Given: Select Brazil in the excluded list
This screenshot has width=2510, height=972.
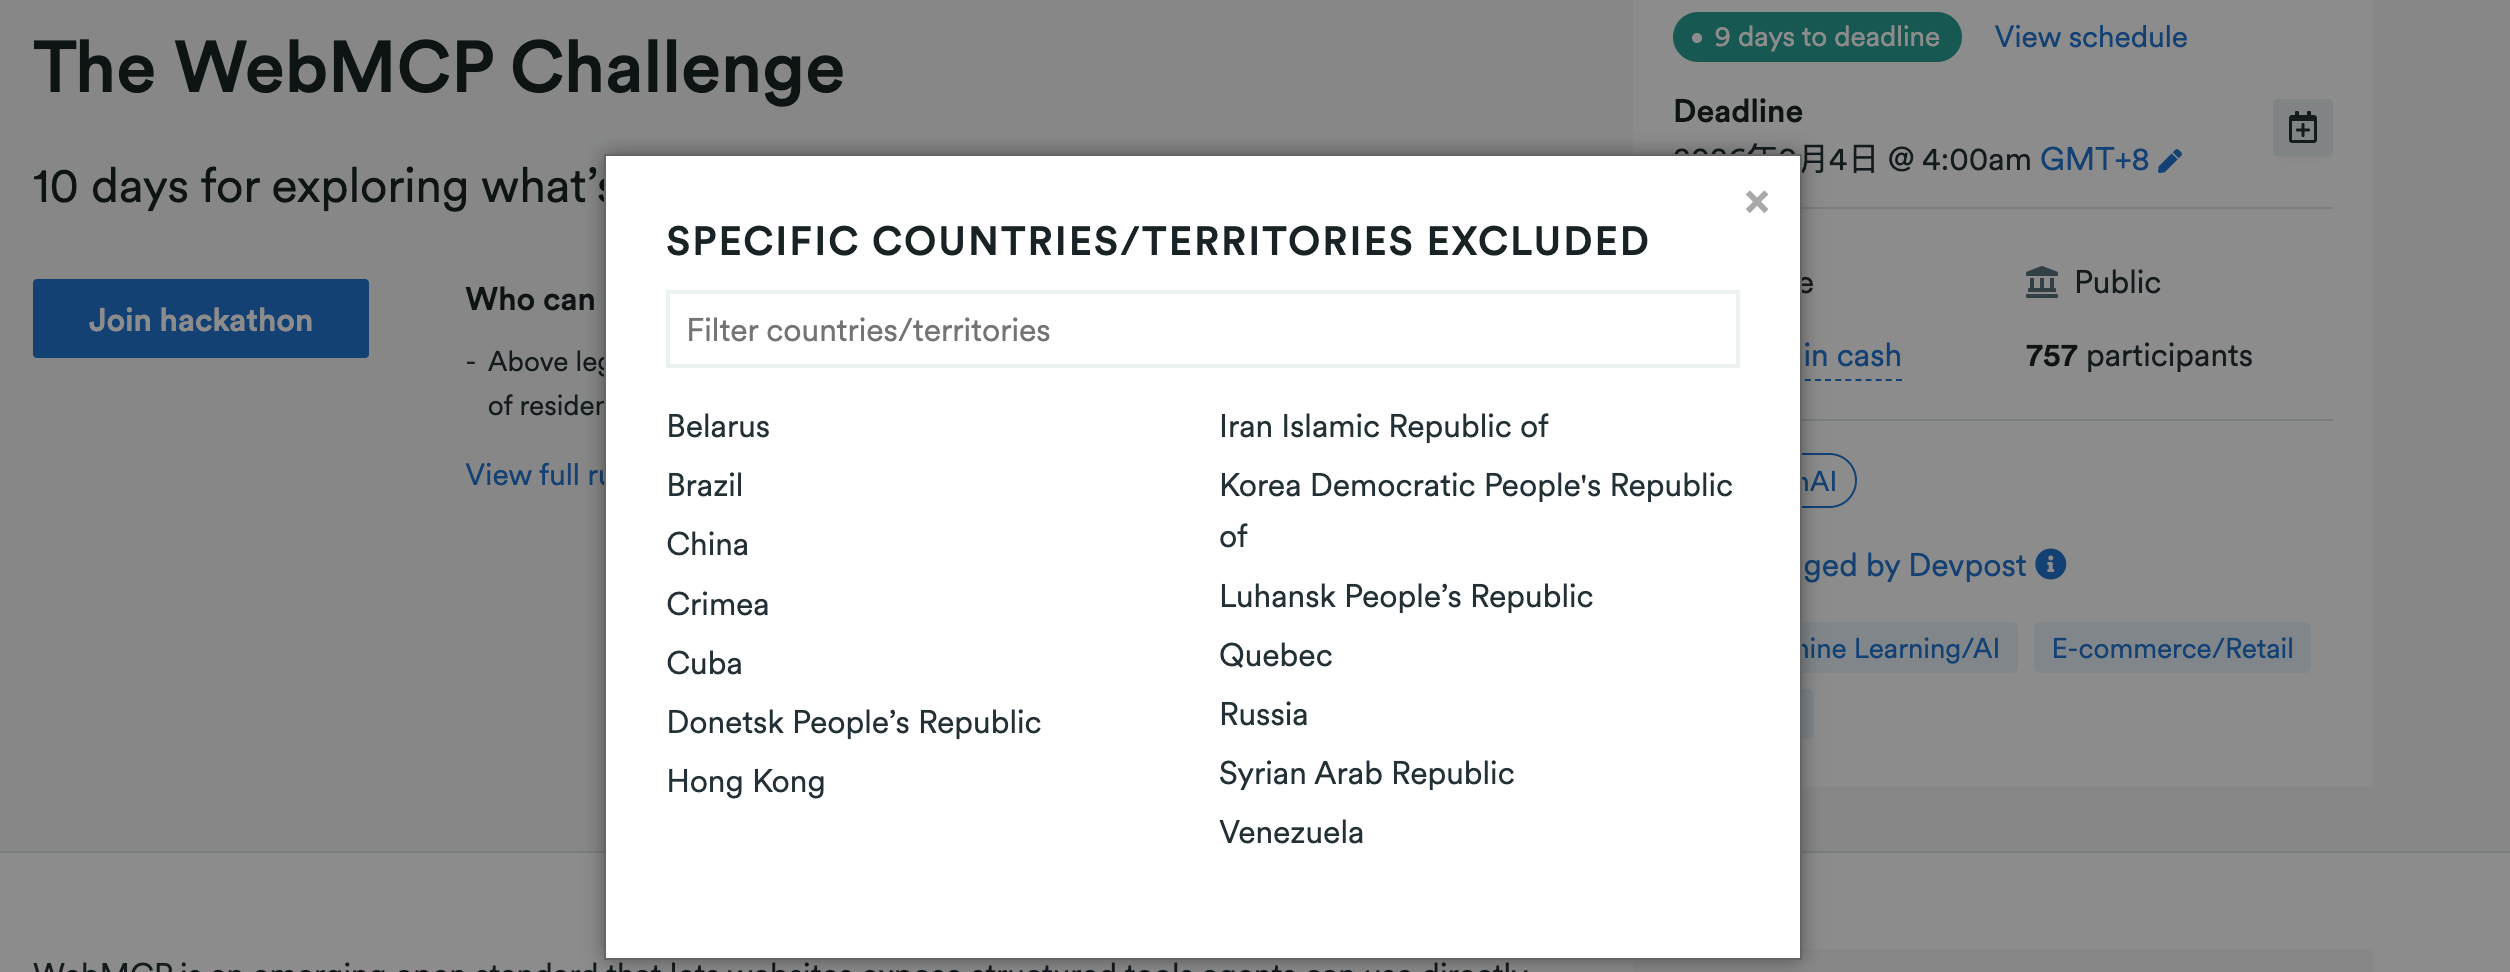Looking at the screenshot, I should [705, 485].
